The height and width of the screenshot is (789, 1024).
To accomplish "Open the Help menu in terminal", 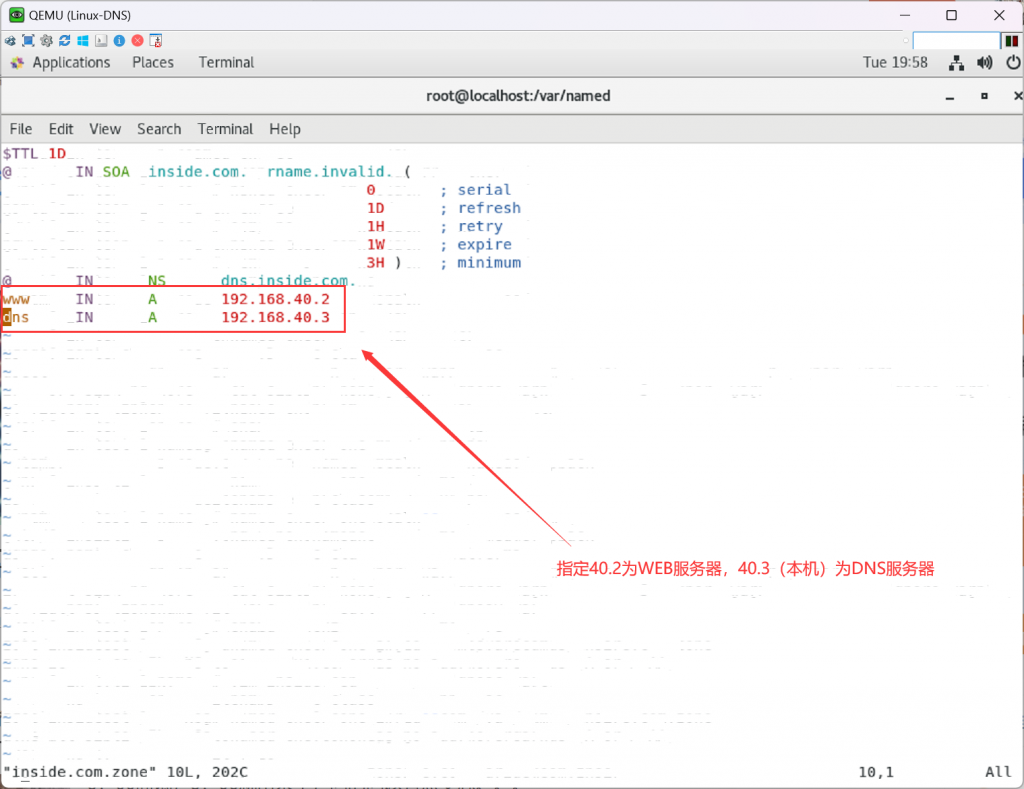I will click(x=285, y=129).
